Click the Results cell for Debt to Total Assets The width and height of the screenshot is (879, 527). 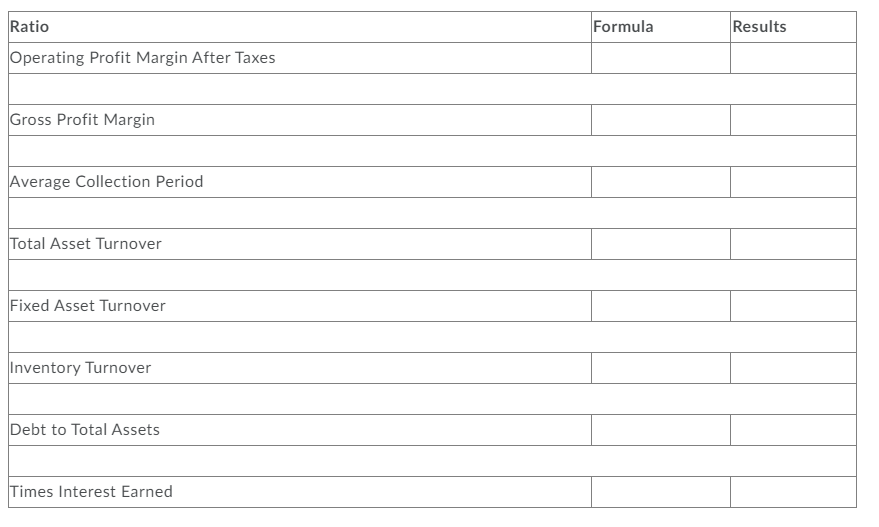pyautogui.click(x=793, y=430)
